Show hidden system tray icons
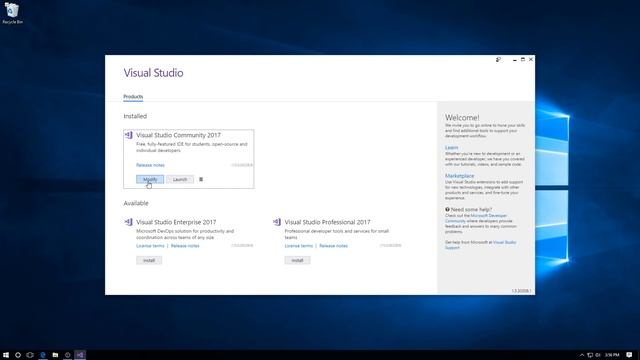The image size is (640, 360). (582, 355)
